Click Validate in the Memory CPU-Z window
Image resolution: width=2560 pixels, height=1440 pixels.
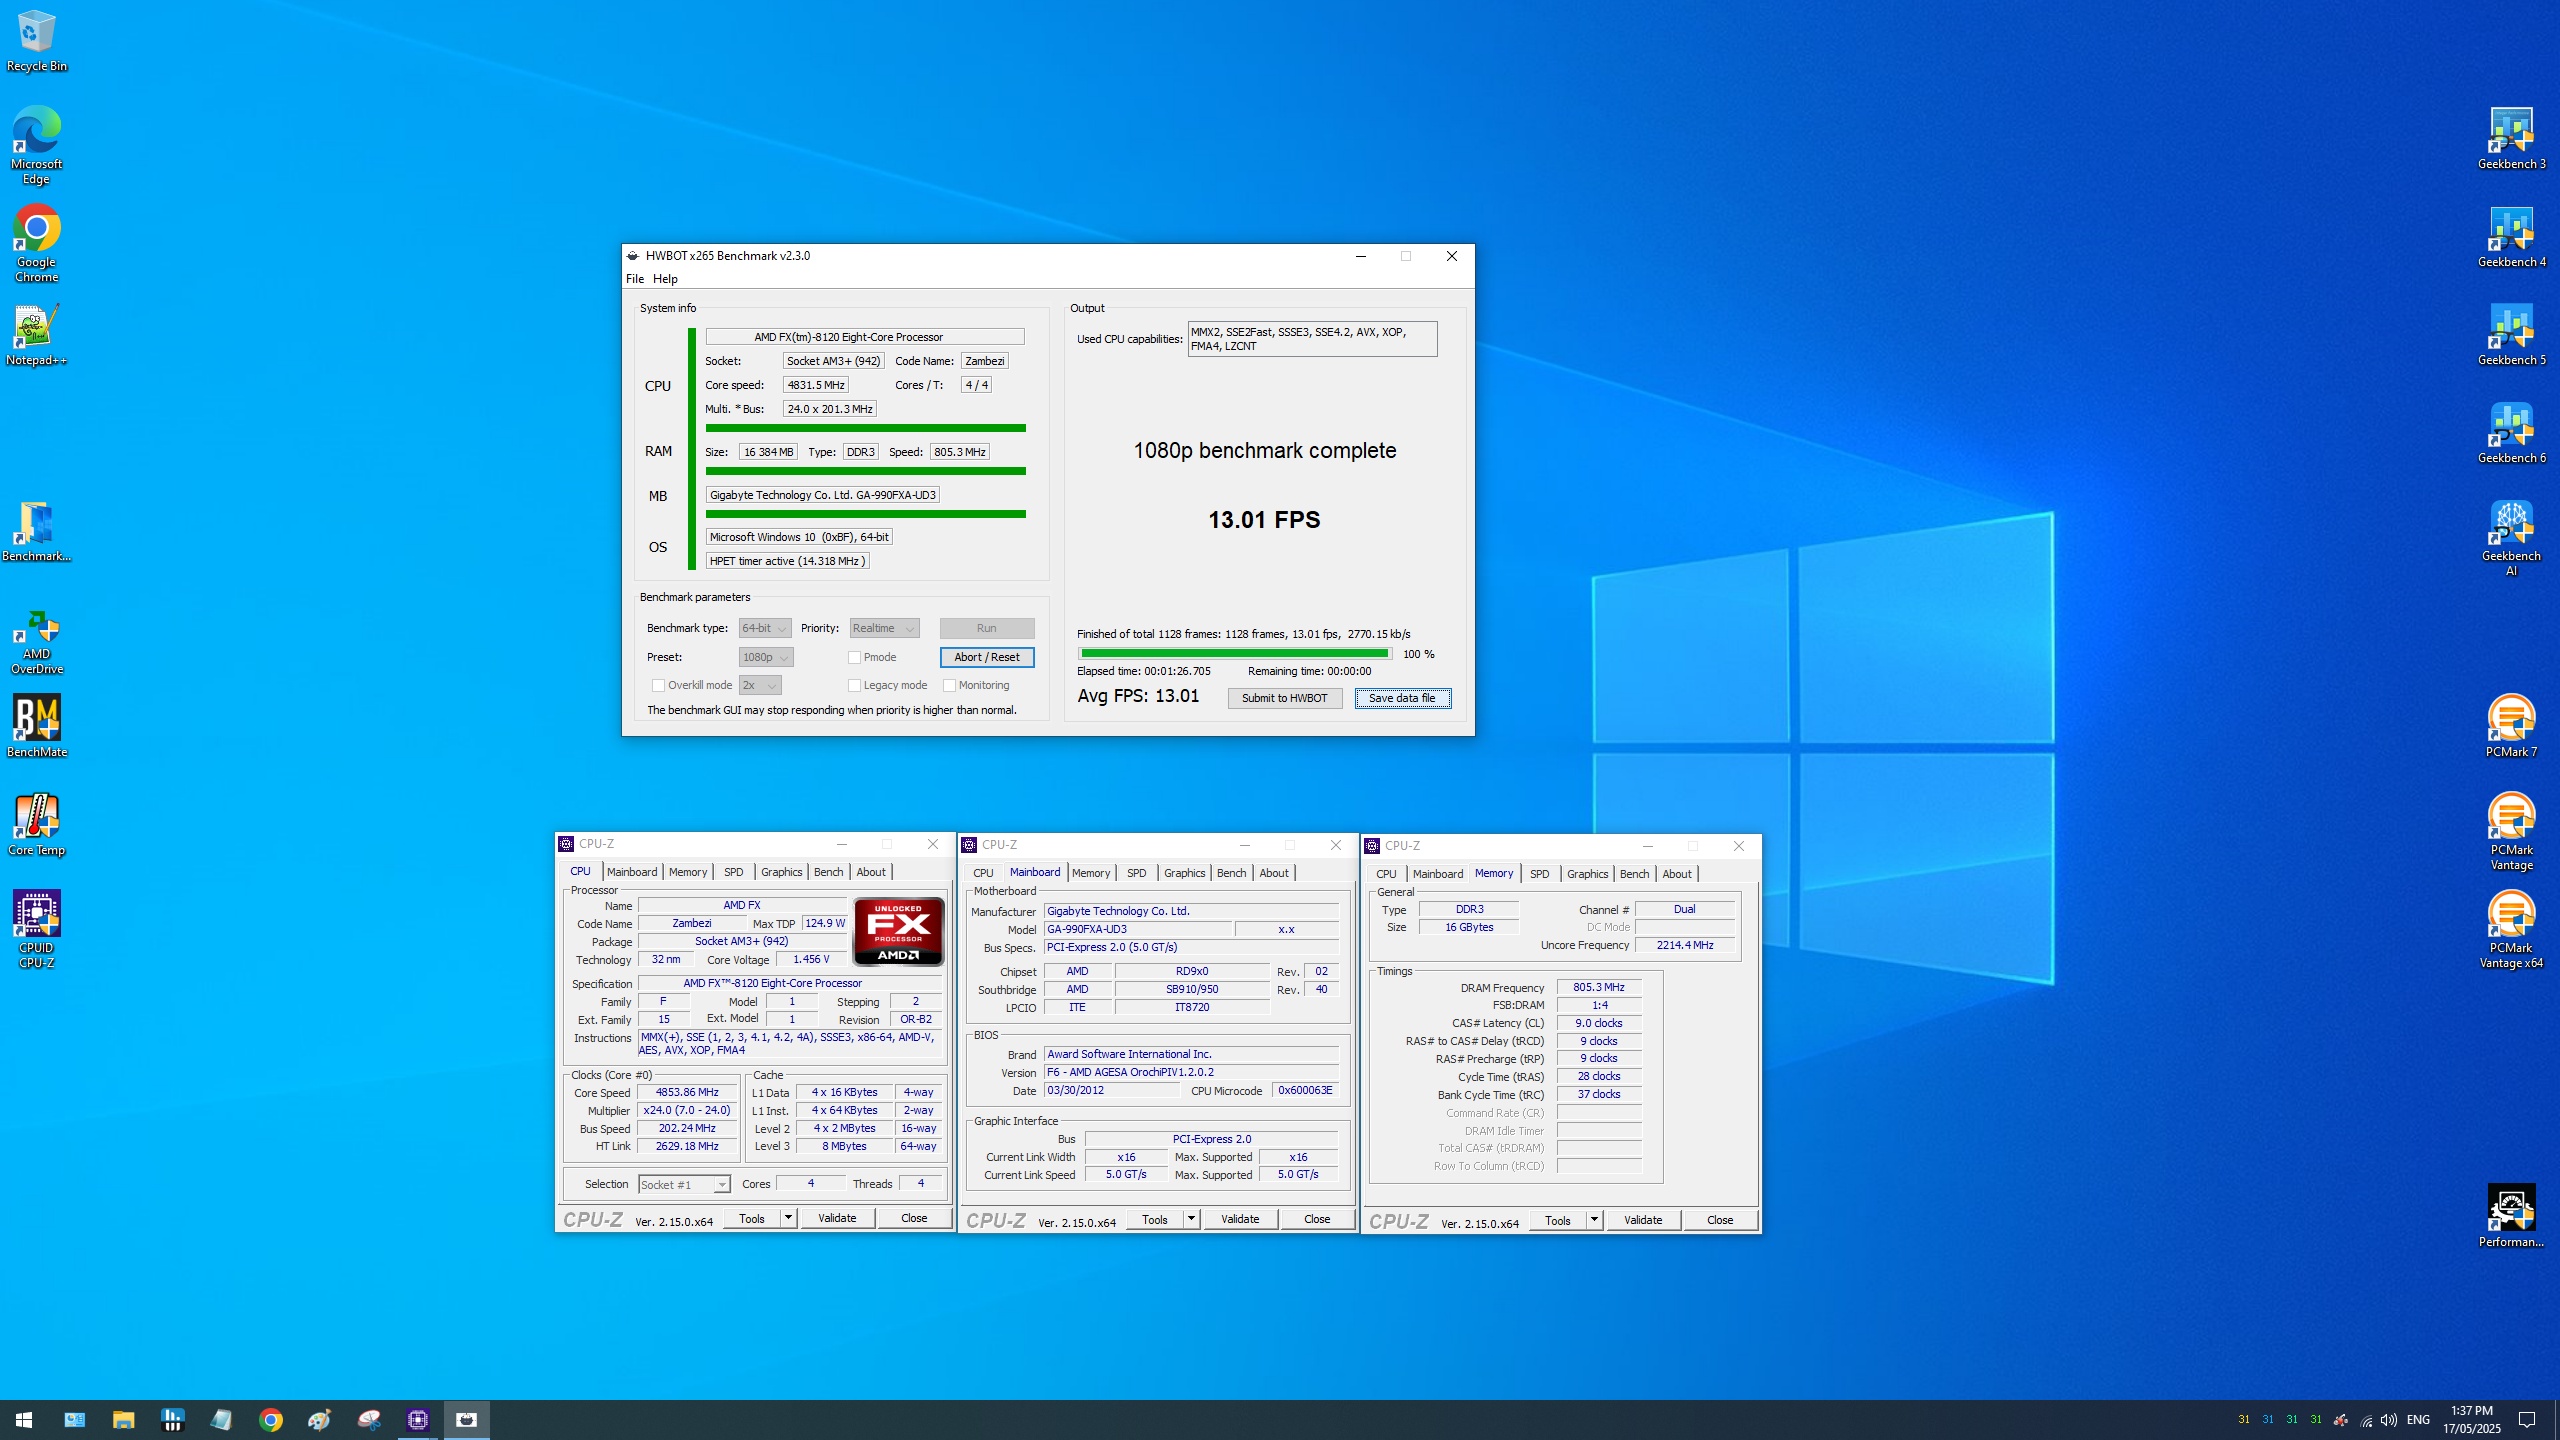(x=1643, y=1220)
